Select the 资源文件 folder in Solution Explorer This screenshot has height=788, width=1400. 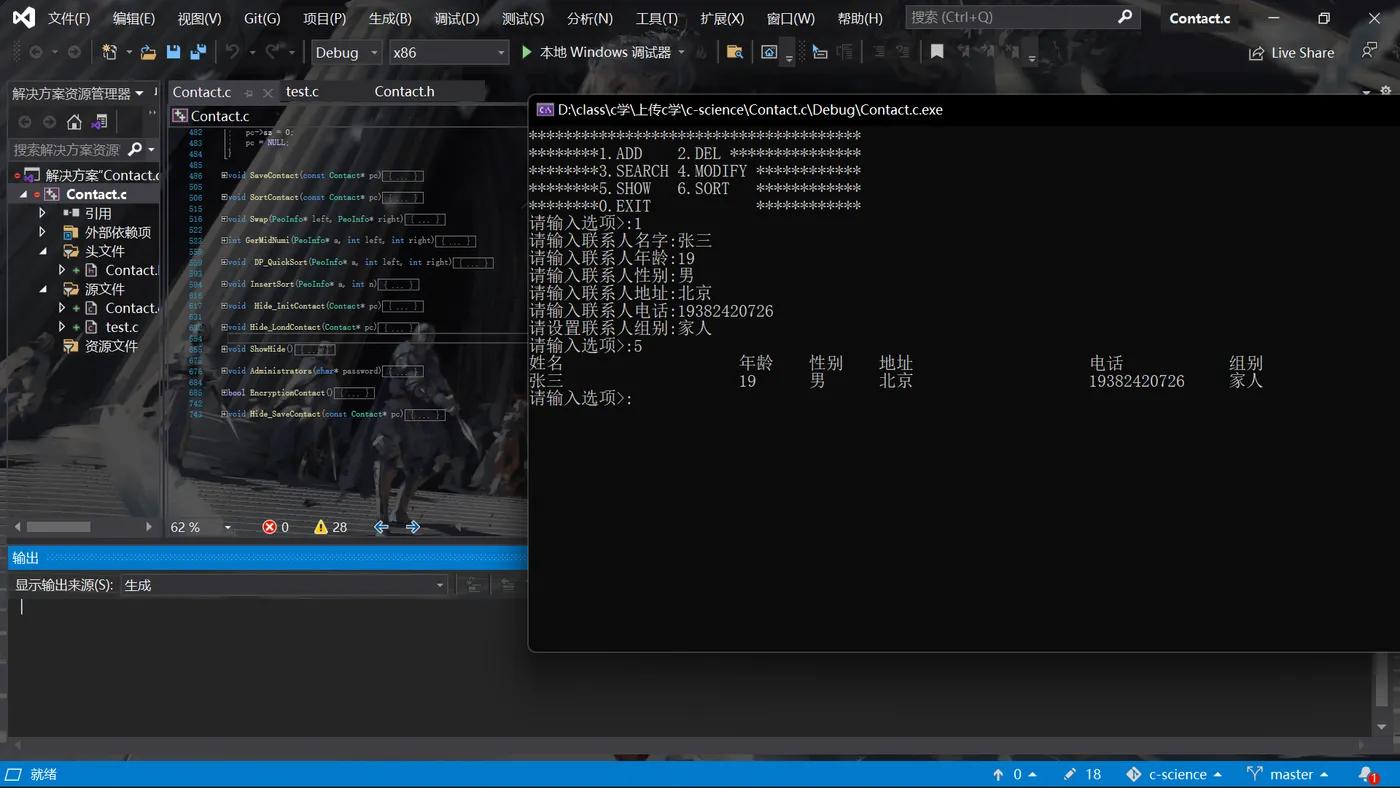point(111,346)
